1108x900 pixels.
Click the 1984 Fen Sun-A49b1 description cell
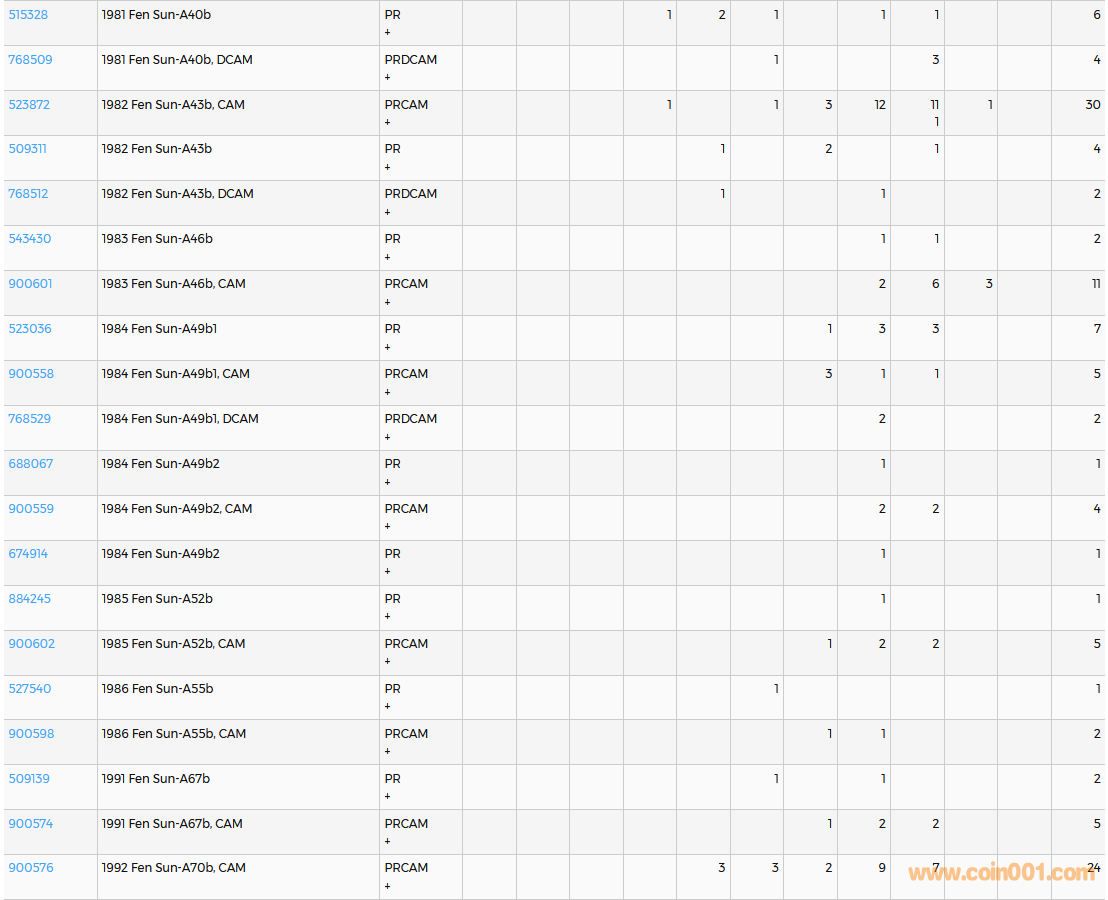point(159,329)
